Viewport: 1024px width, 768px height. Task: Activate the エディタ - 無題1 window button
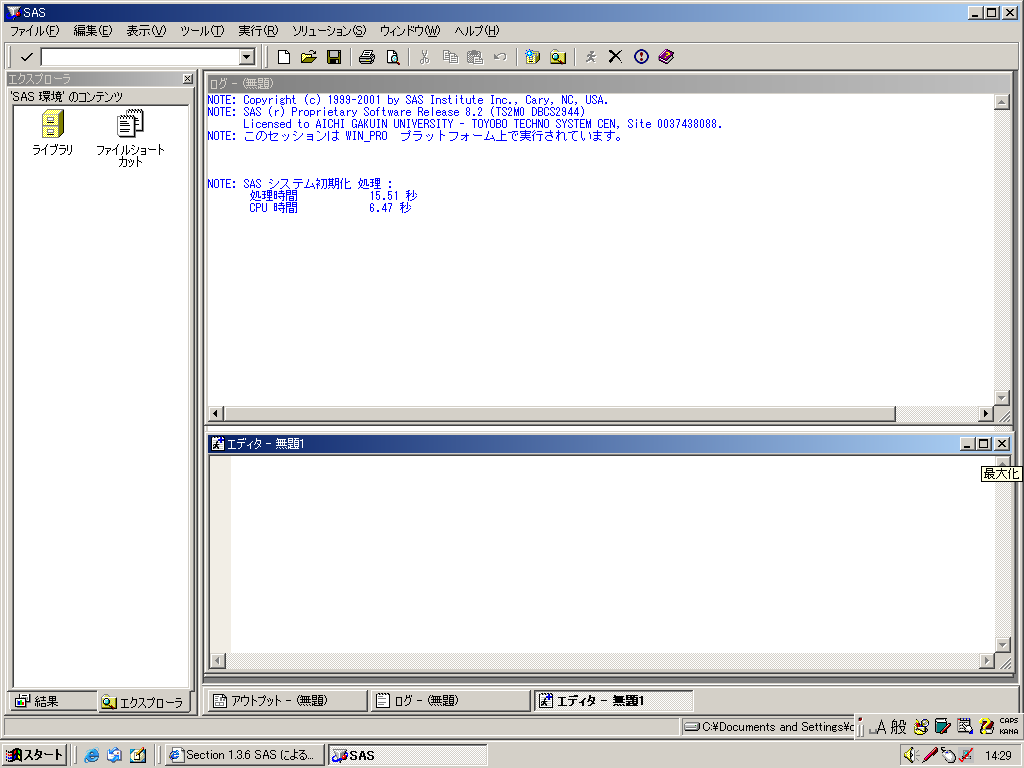tap(613, 701)
